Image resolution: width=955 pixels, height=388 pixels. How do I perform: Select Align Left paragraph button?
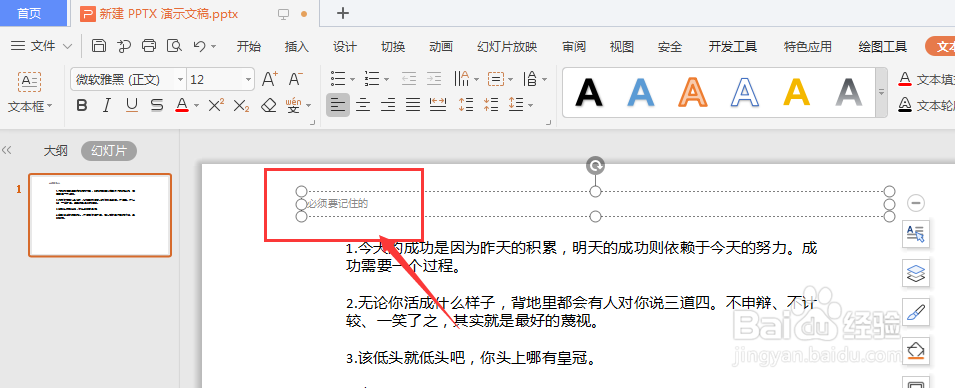pos(338,105)
